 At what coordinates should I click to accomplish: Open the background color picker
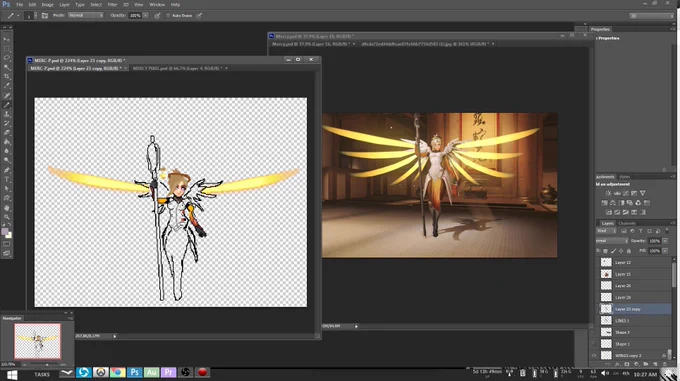coord(9,235)
